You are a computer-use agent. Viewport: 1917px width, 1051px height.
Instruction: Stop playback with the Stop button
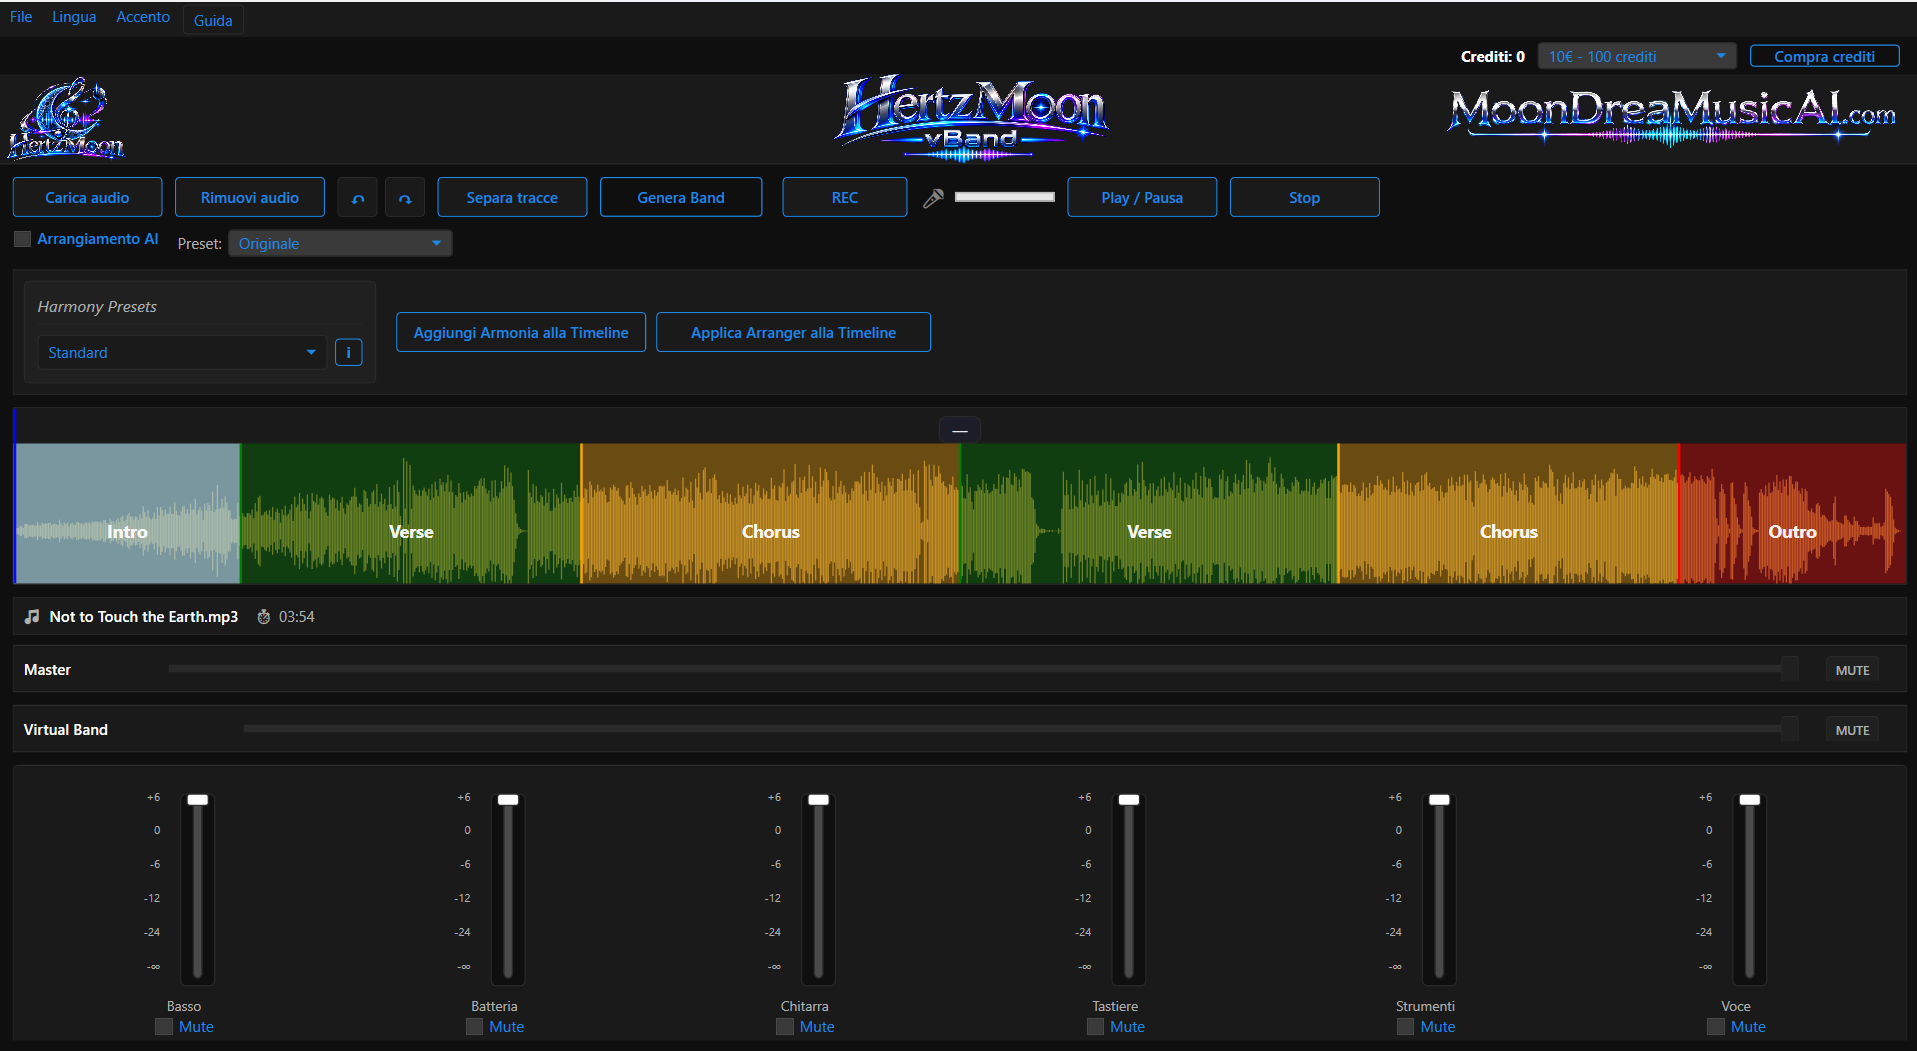tap(1305, 198)
